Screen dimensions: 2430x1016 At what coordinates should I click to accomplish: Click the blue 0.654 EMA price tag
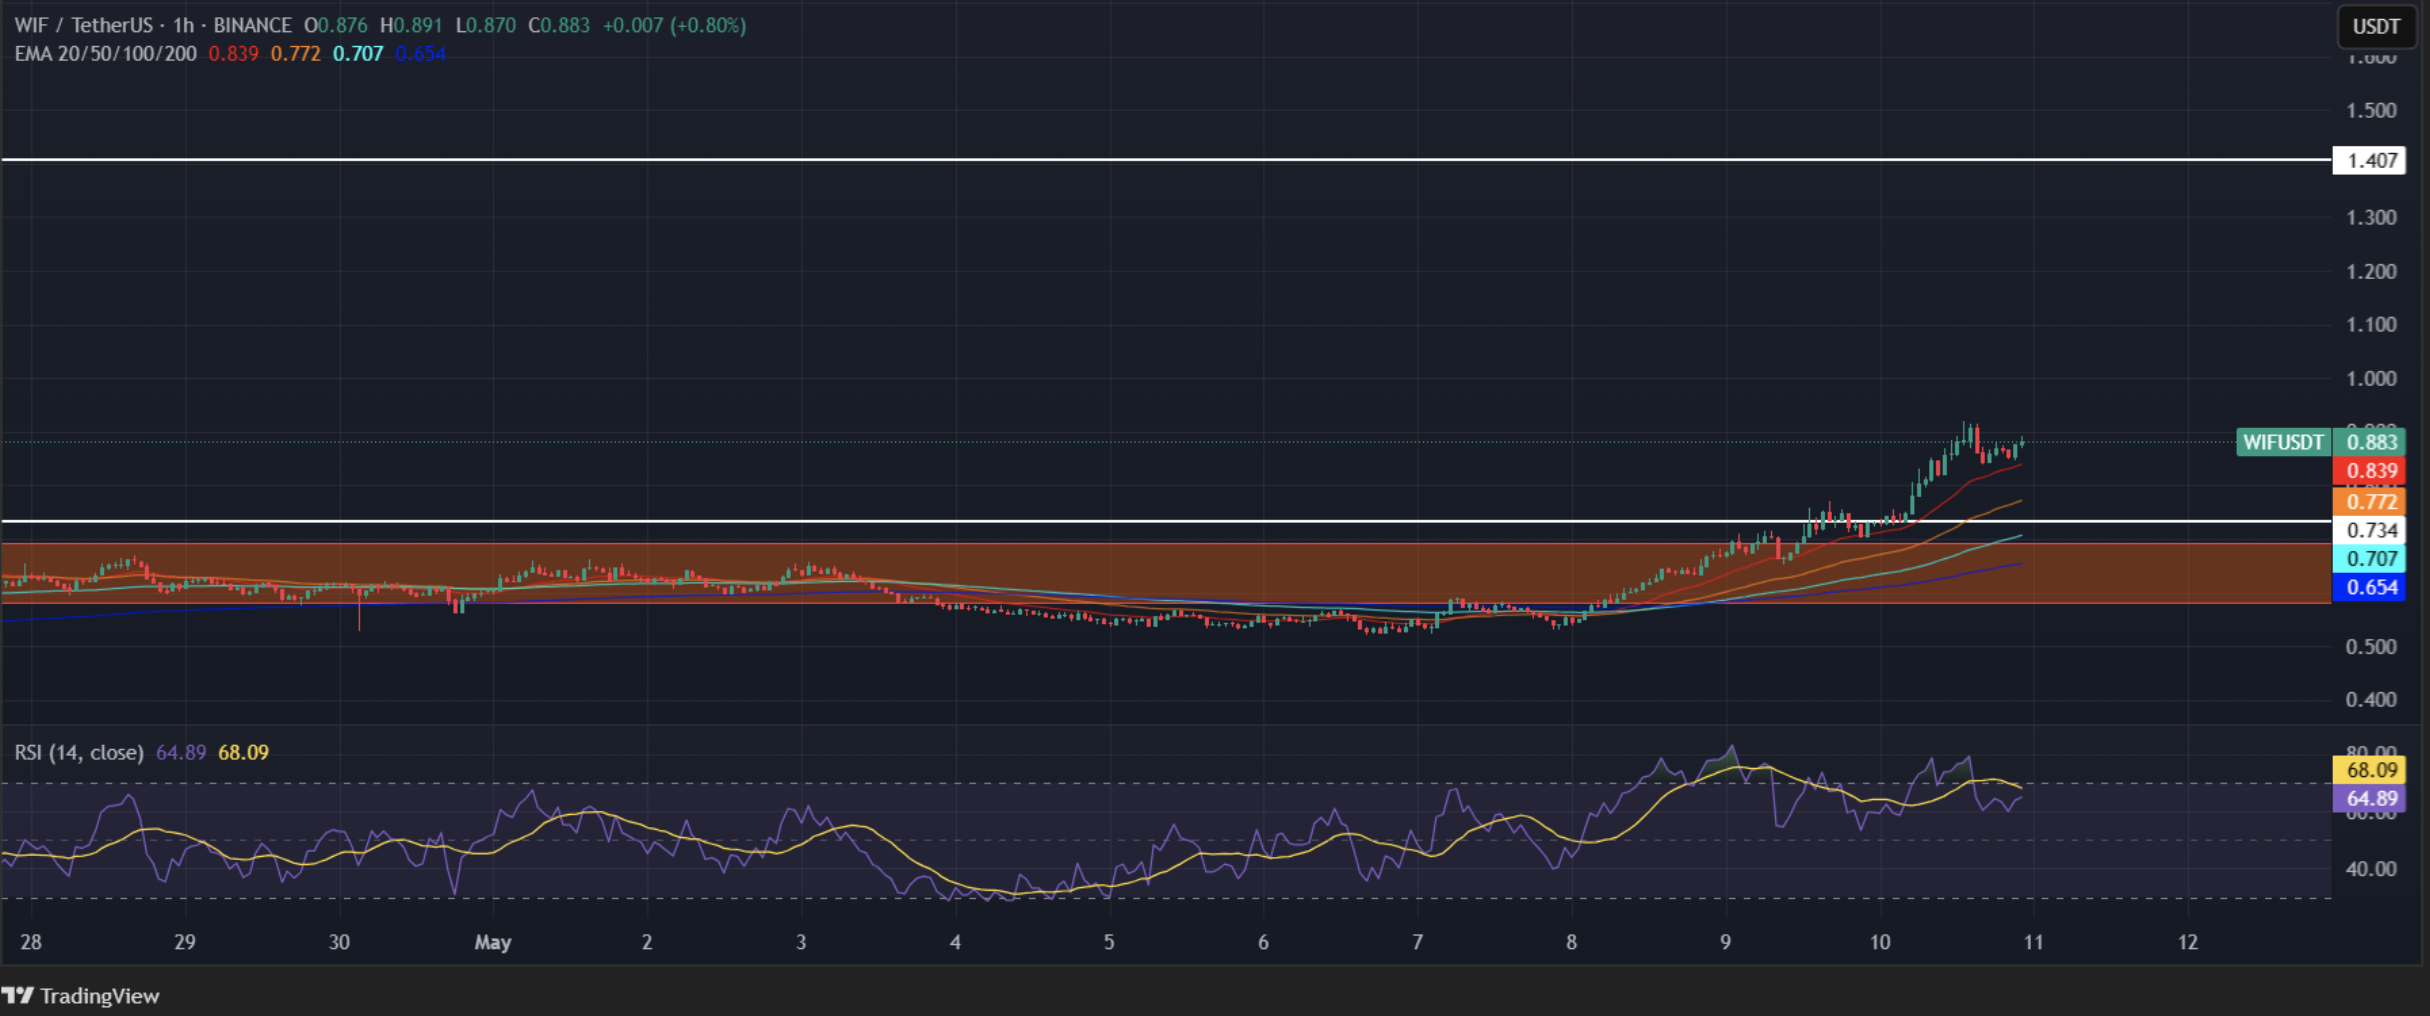tap(2369, 587)
